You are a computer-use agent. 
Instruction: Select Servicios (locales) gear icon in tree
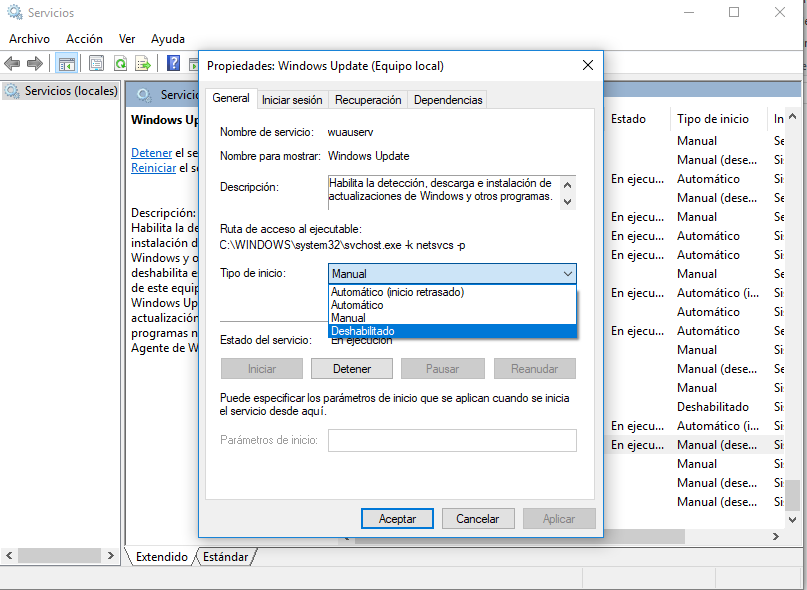pos(12,91)
